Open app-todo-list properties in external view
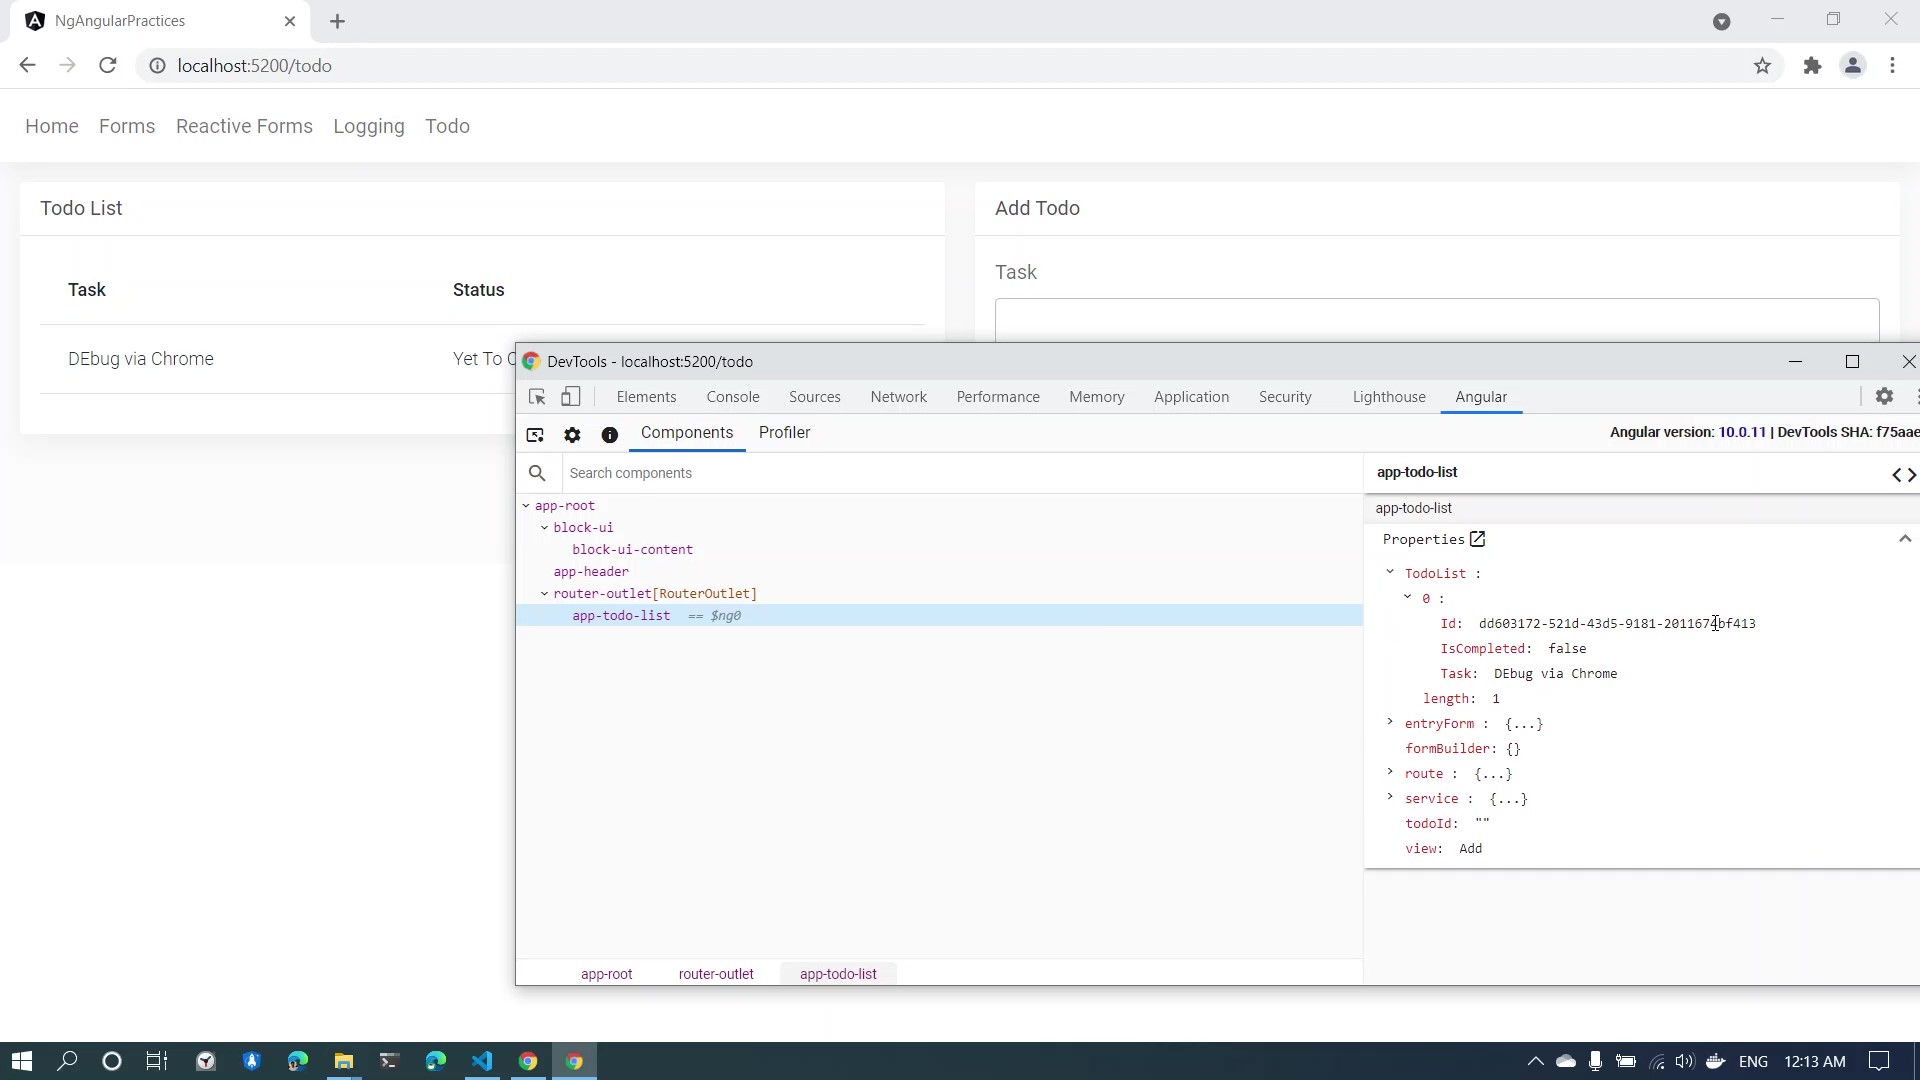This screenshot has height=1080, width=1920. [x=1477, y=539]
